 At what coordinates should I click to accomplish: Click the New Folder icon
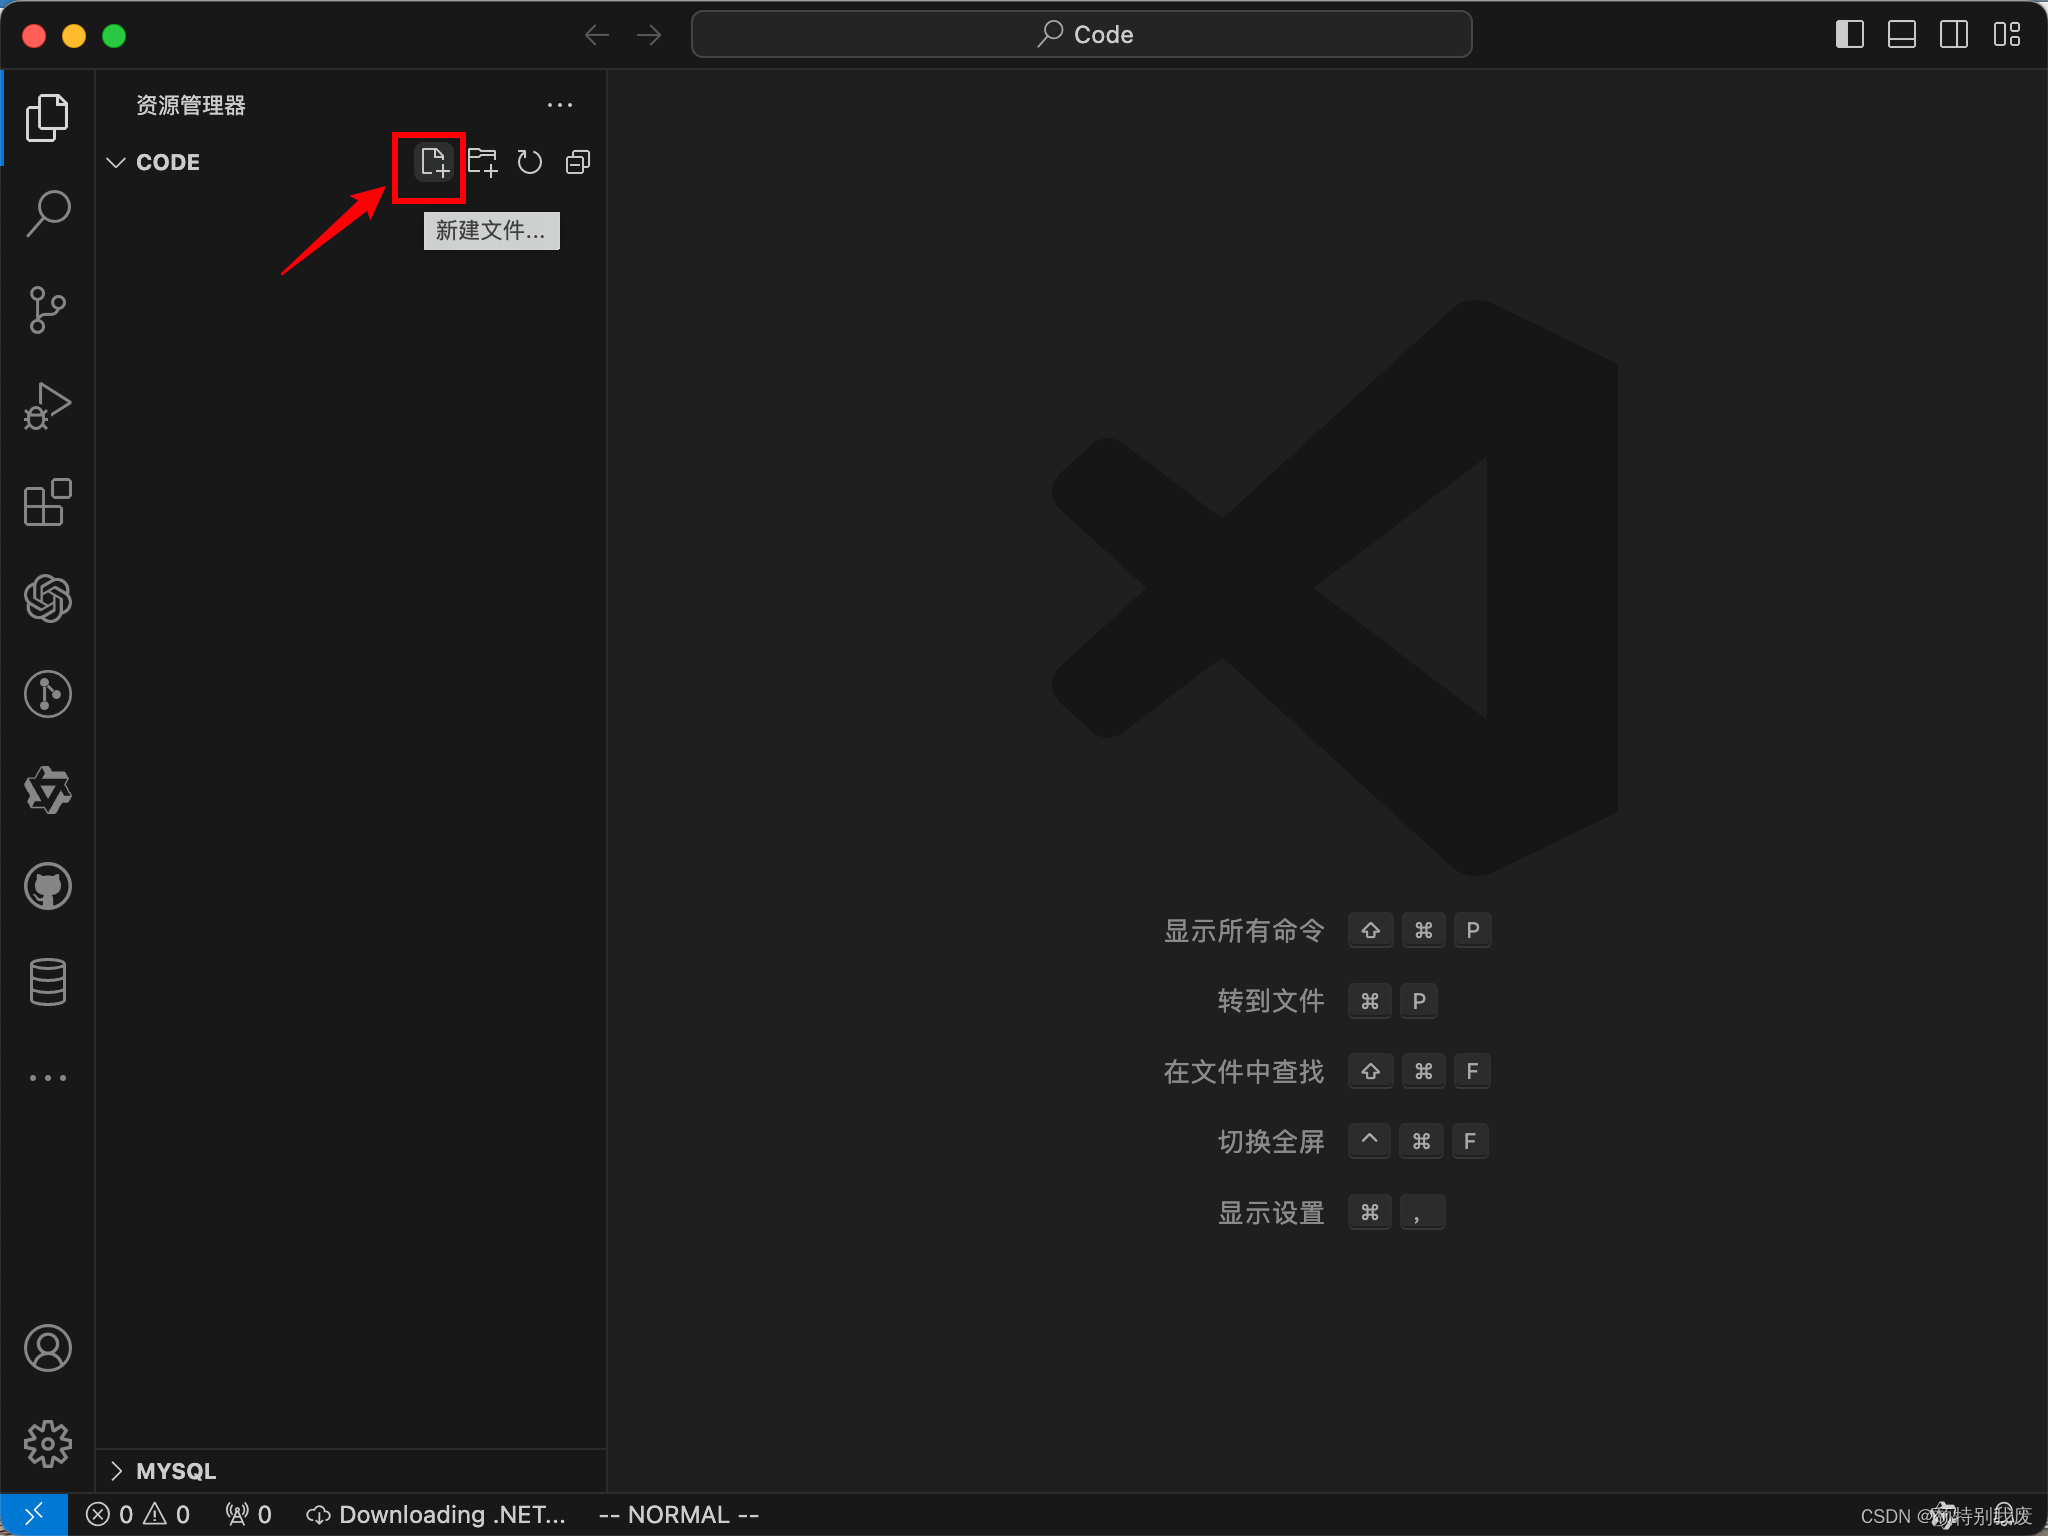(482, 162)
